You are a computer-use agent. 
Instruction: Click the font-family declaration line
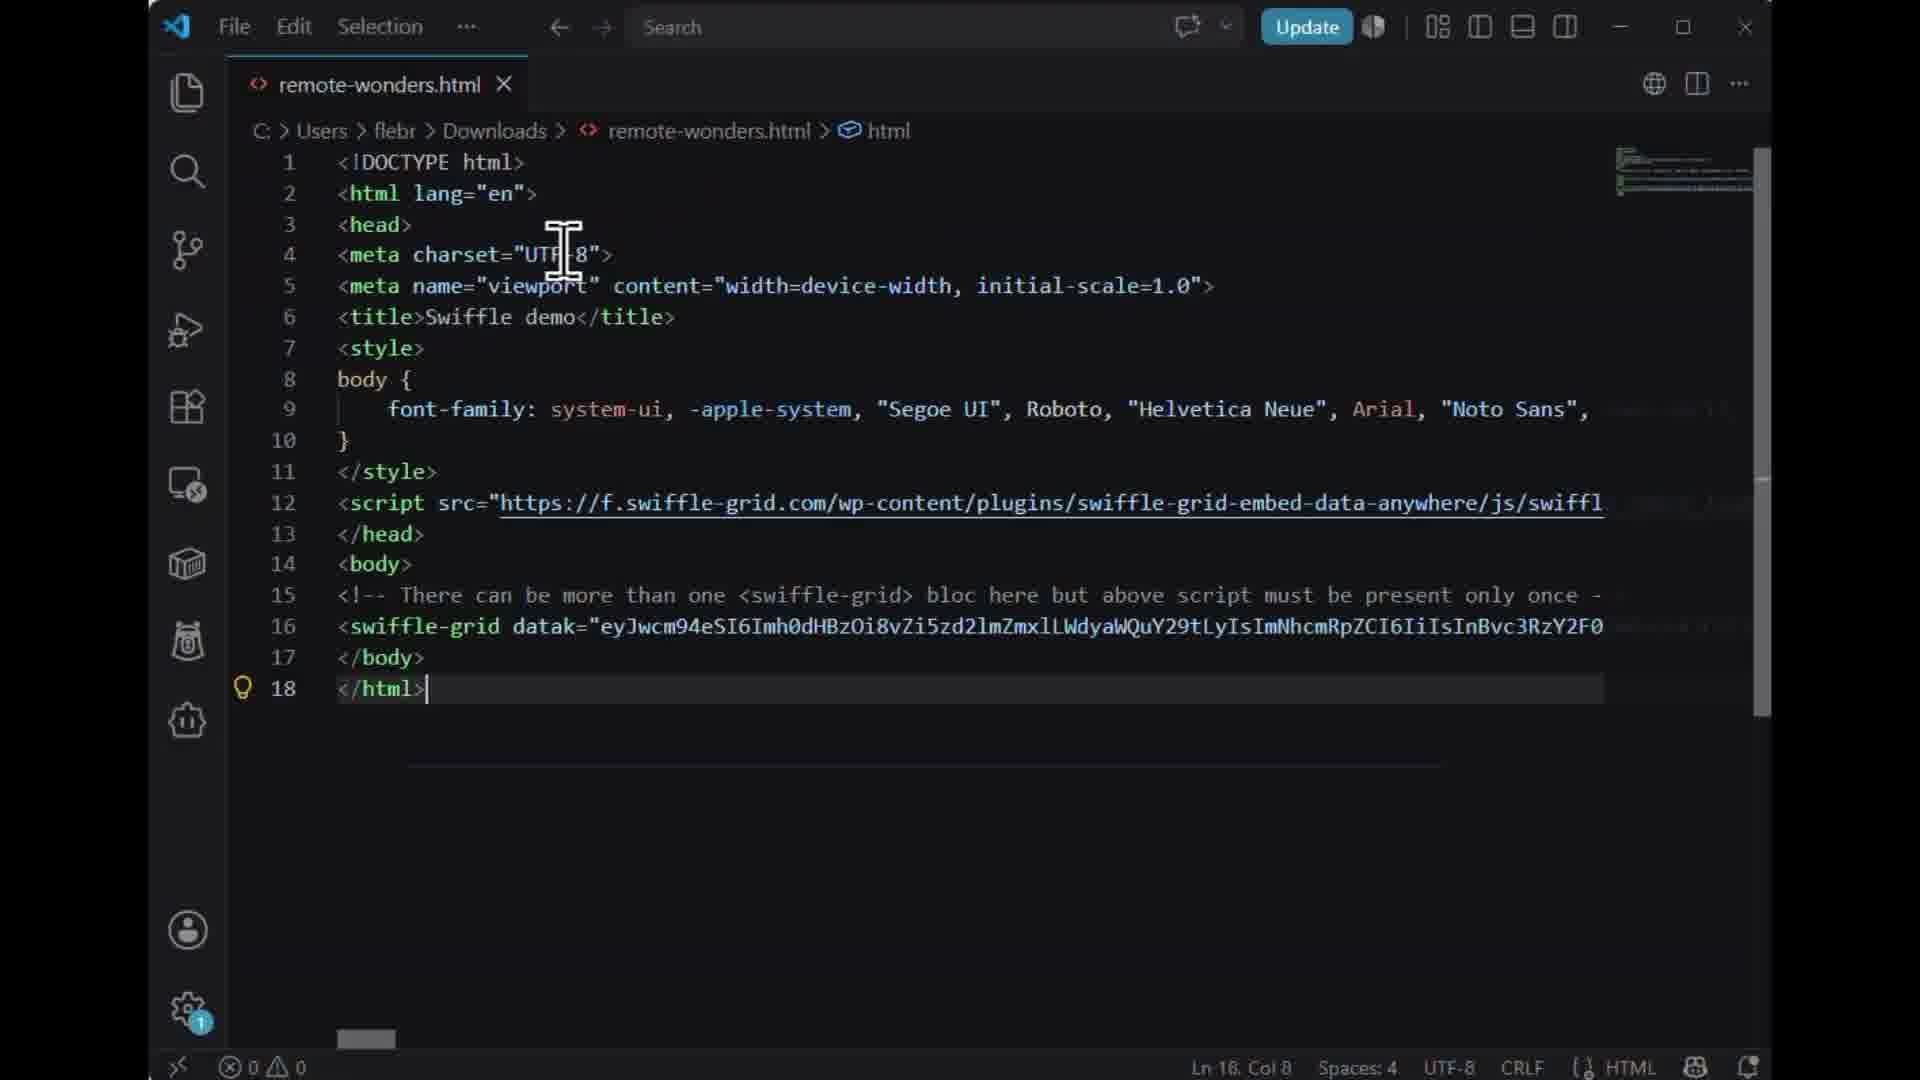point(988,409)
